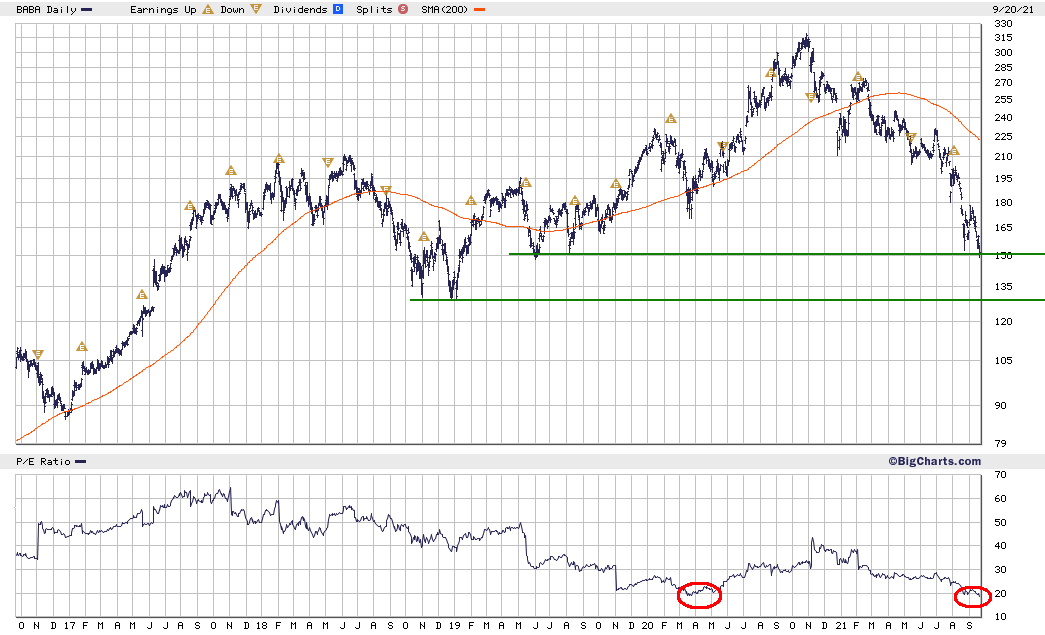Click the year 21 time-axis label
Viewport: 1045px width, 635px height.
click(x=841, y=626)
